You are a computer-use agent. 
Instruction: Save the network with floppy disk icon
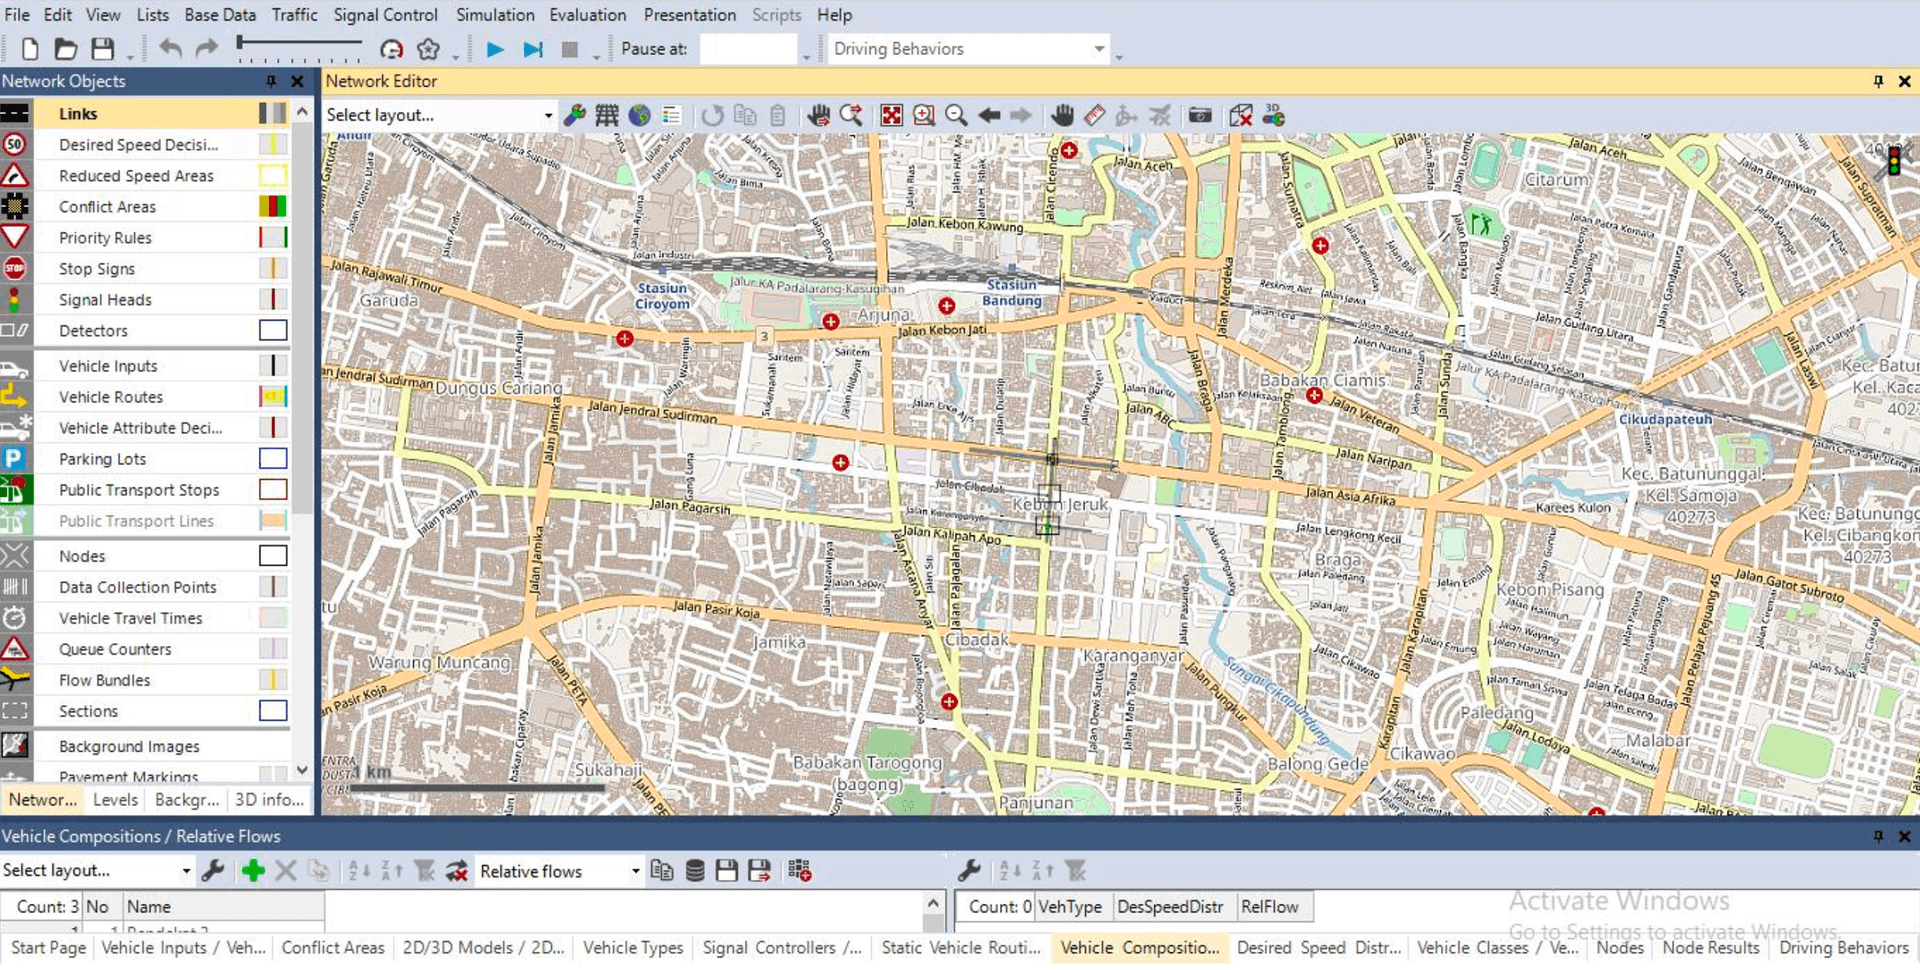click(102, 49)
